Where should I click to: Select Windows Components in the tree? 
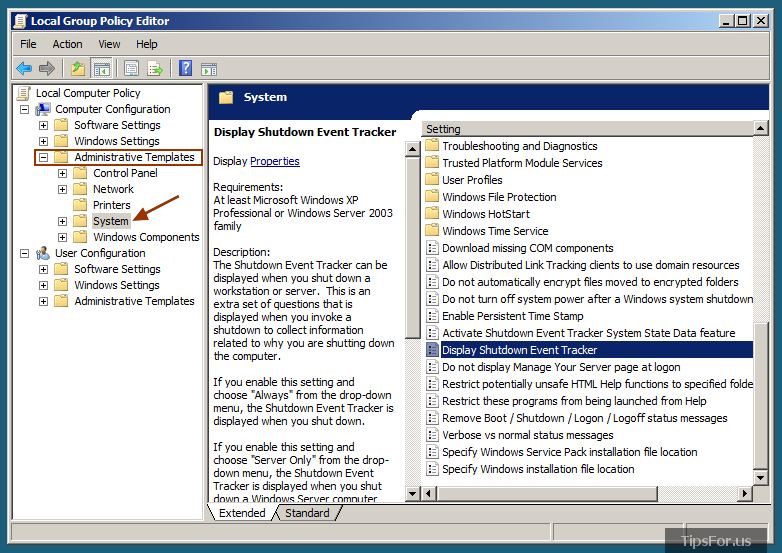[146, 237]
